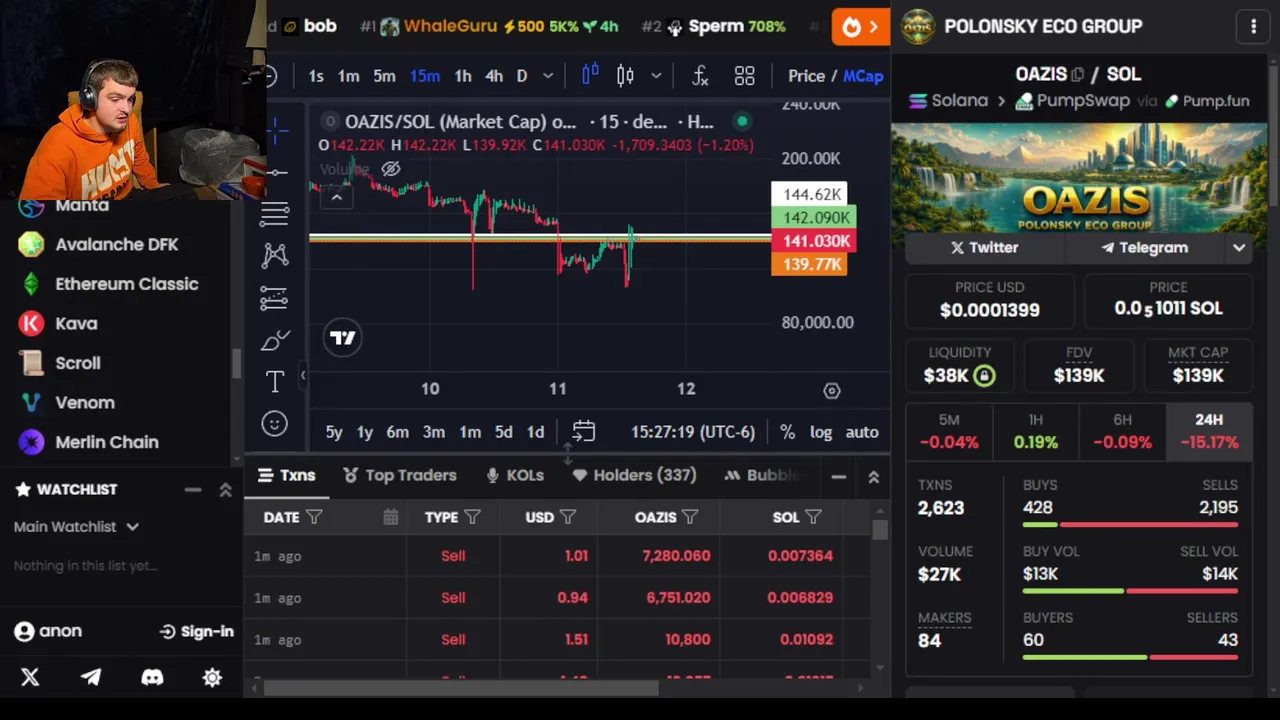Open the OAZIS Twitter link
The height and width of the screenshot is (720, 1280).
tap(984, 248)
